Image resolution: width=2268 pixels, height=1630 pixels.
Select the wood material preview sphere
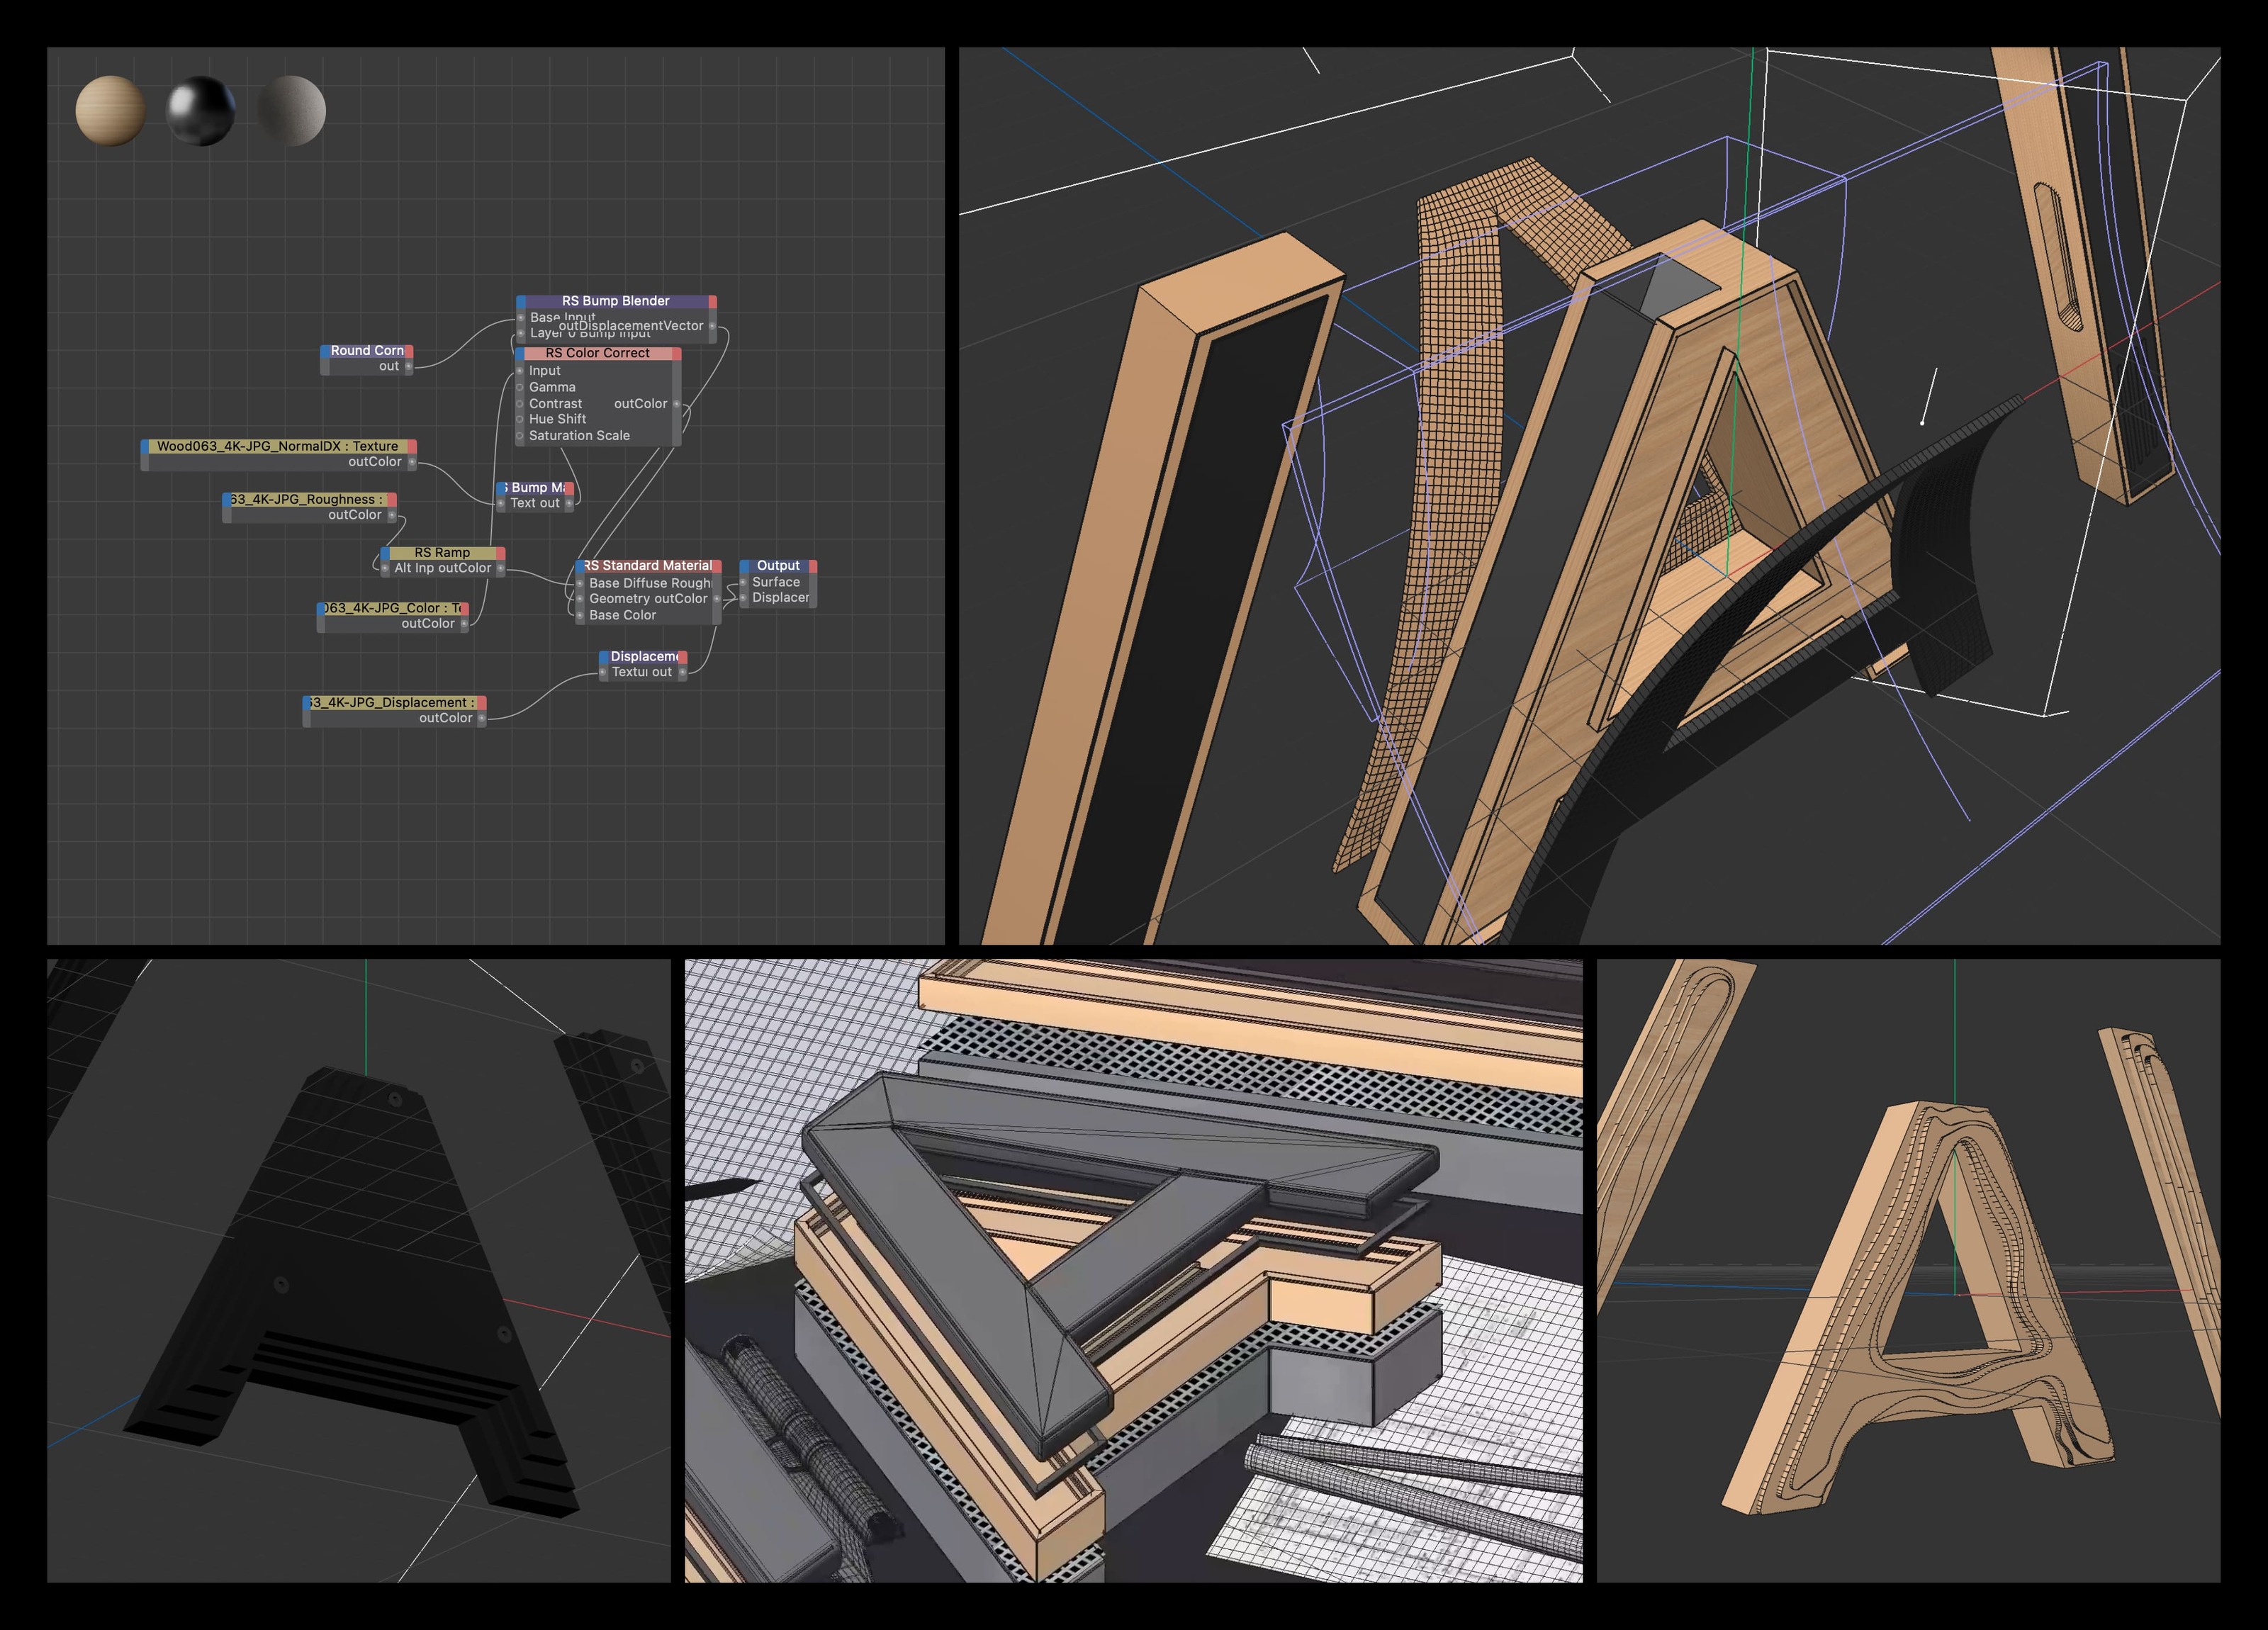click(x=110, y=110)
